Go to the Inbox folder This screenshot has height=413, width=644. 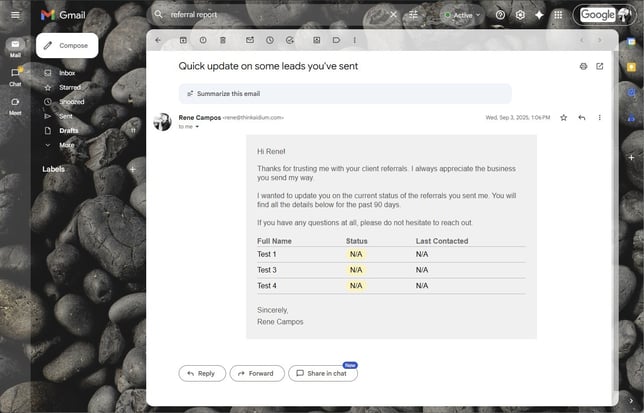coord(67,73)
